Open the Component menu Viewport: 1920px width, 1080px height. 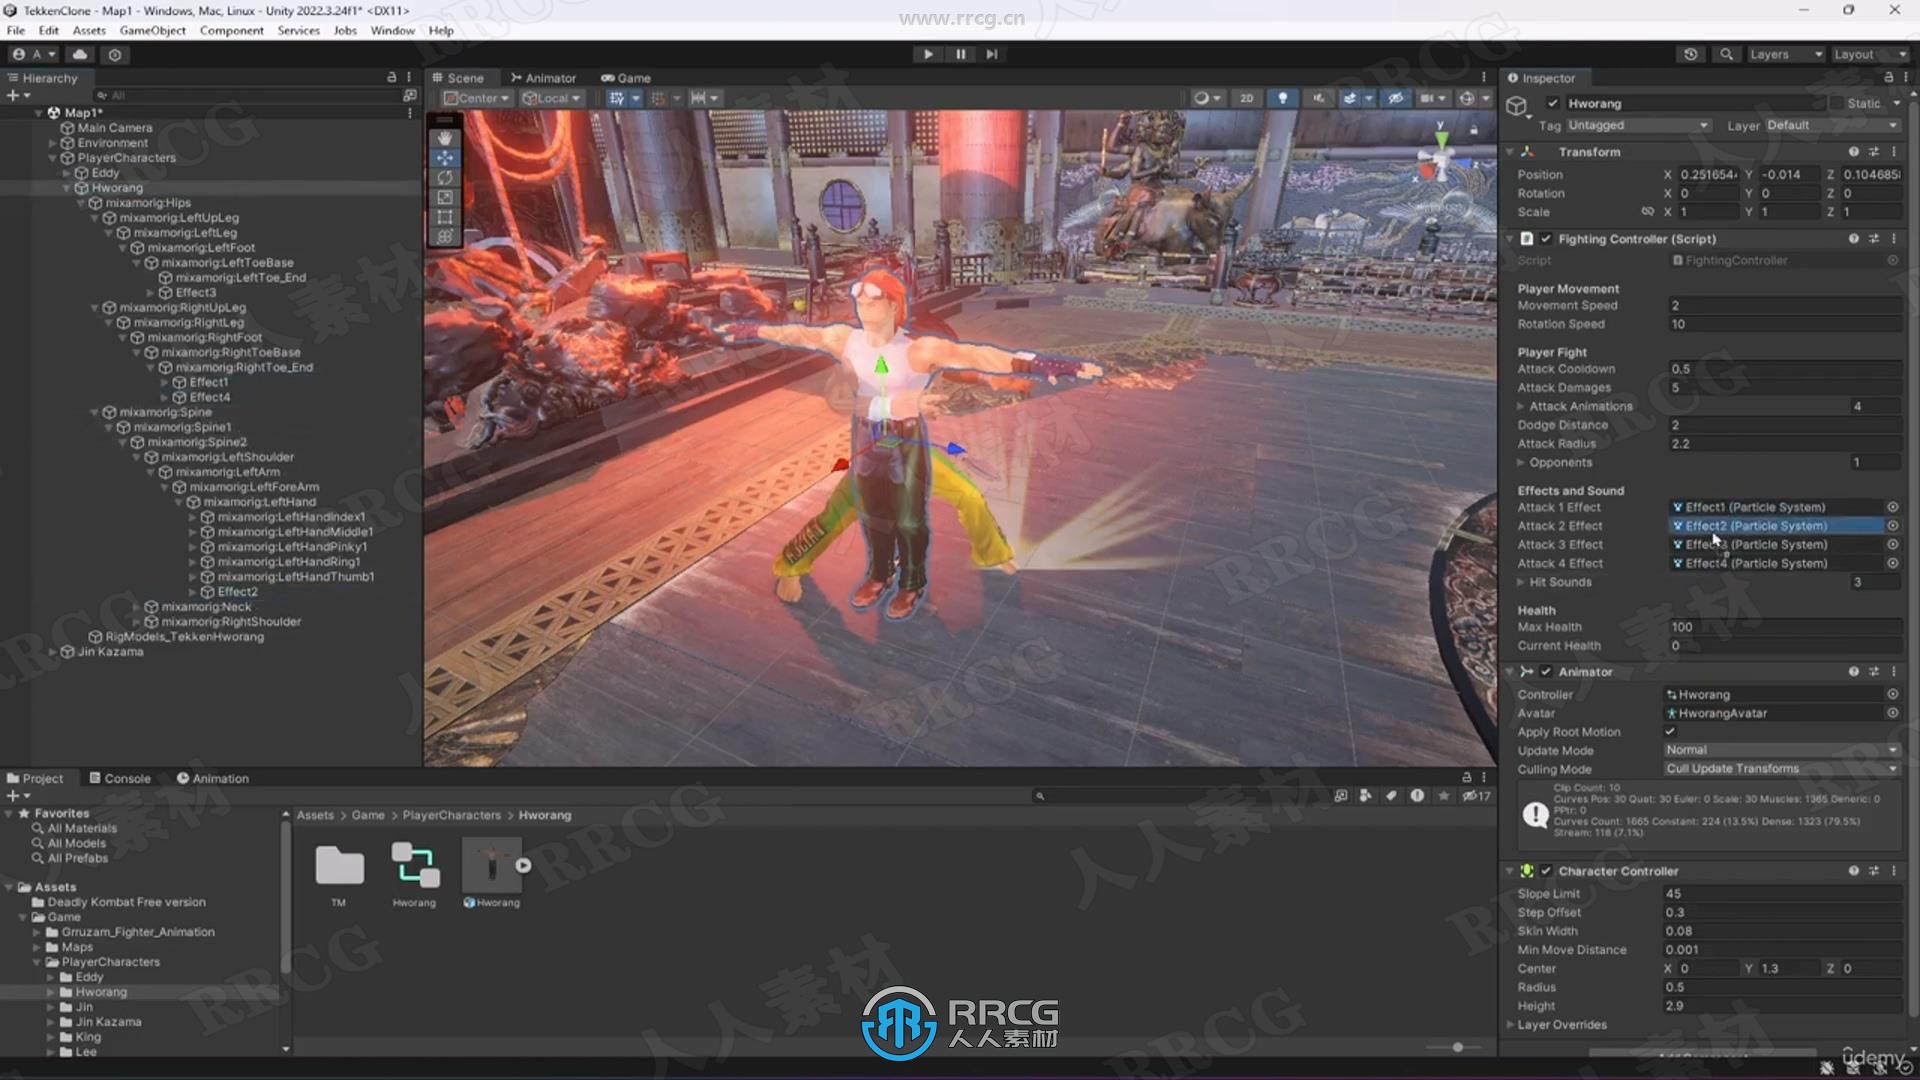[231, 30]
